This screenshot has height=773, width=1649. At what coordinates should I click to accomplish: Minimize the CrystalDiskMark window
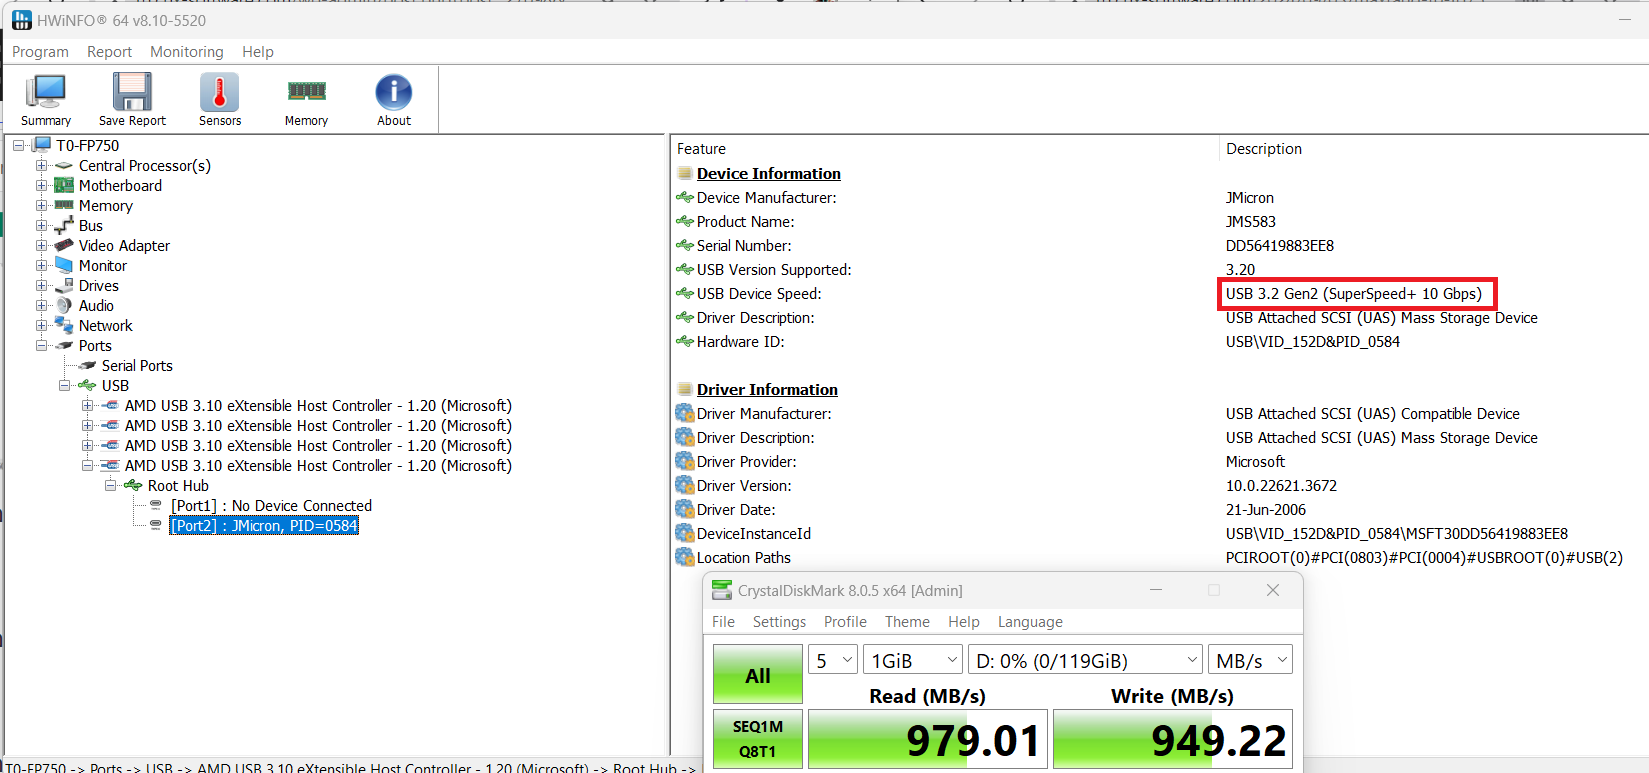1156,590
